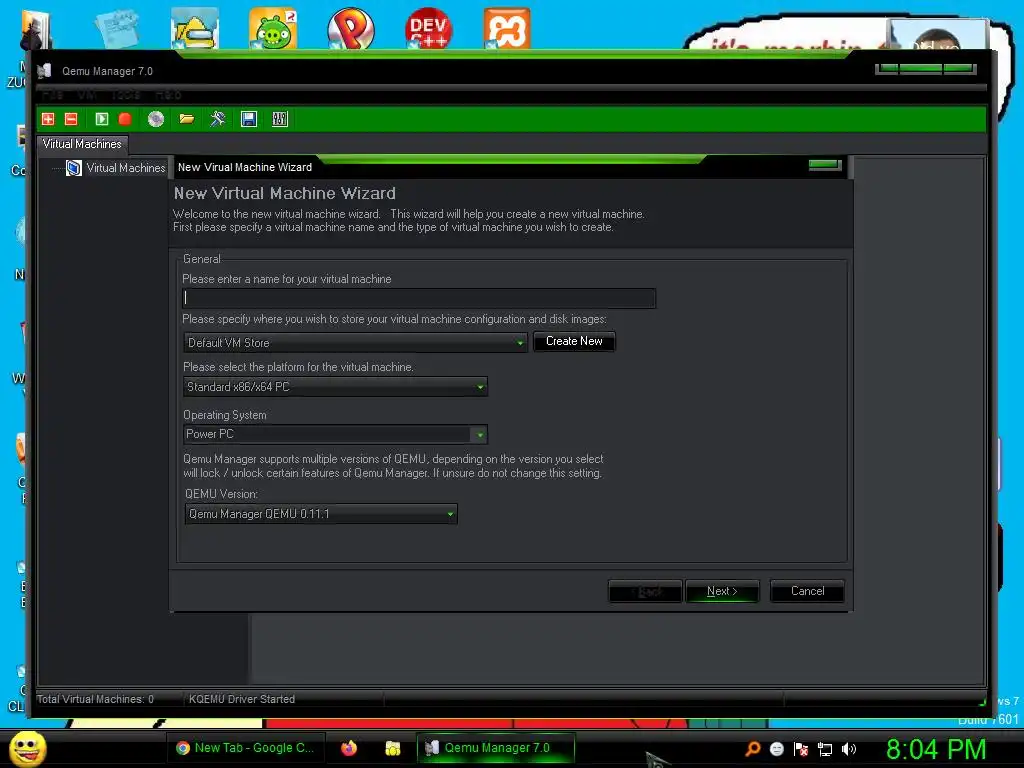This screenshot has height=768, width=1024.
Task: Click the Next button
Action: (x=722, y=591)
